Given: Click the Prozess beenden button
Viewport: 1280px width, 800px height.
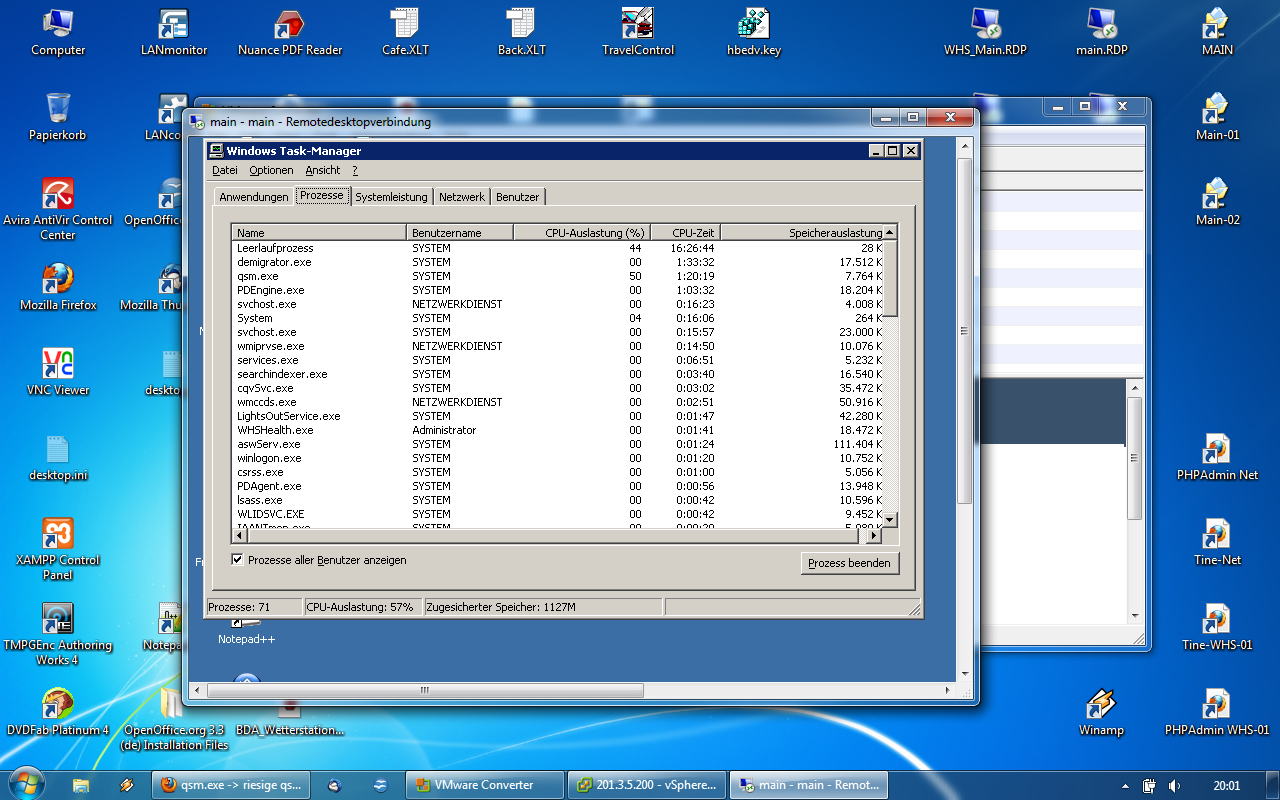Looking at the screenshot, I should tap(849, 563).
